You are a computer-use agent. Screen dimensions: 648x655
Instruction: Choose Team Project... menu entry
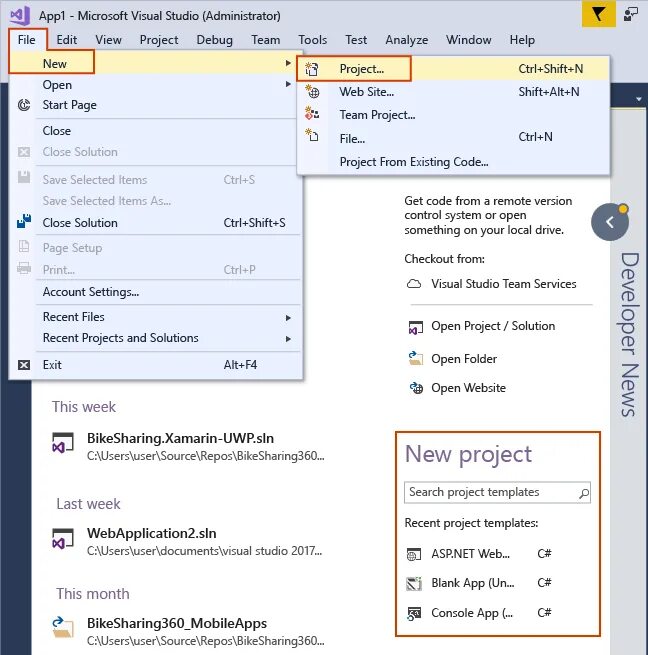click(453, 114)
